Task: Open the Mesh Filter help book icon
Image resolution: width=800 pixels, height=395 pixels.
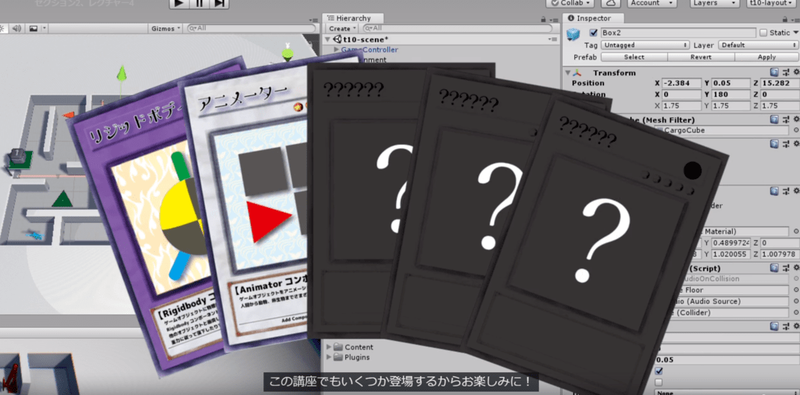Action: (x=774, y=120)
